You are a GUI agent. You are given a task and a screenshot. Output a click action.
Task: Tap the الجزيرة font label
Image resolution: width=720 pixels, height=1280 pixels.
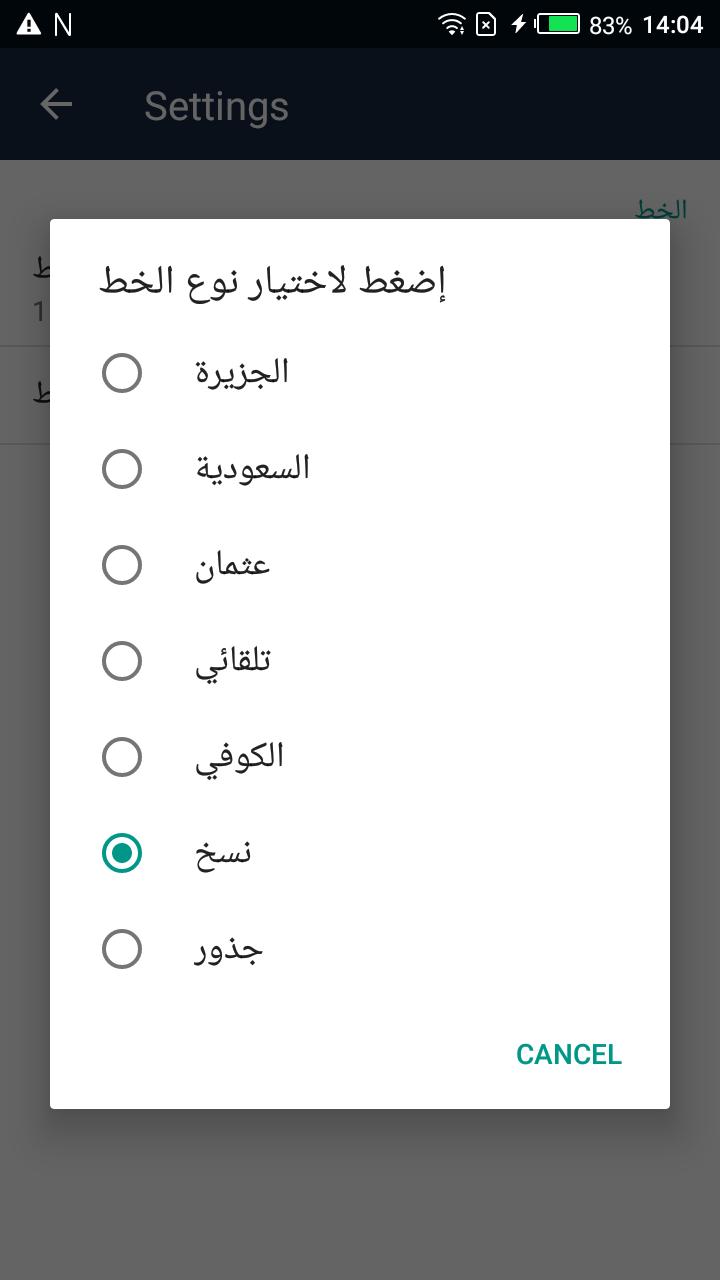(x=242, y=372)
